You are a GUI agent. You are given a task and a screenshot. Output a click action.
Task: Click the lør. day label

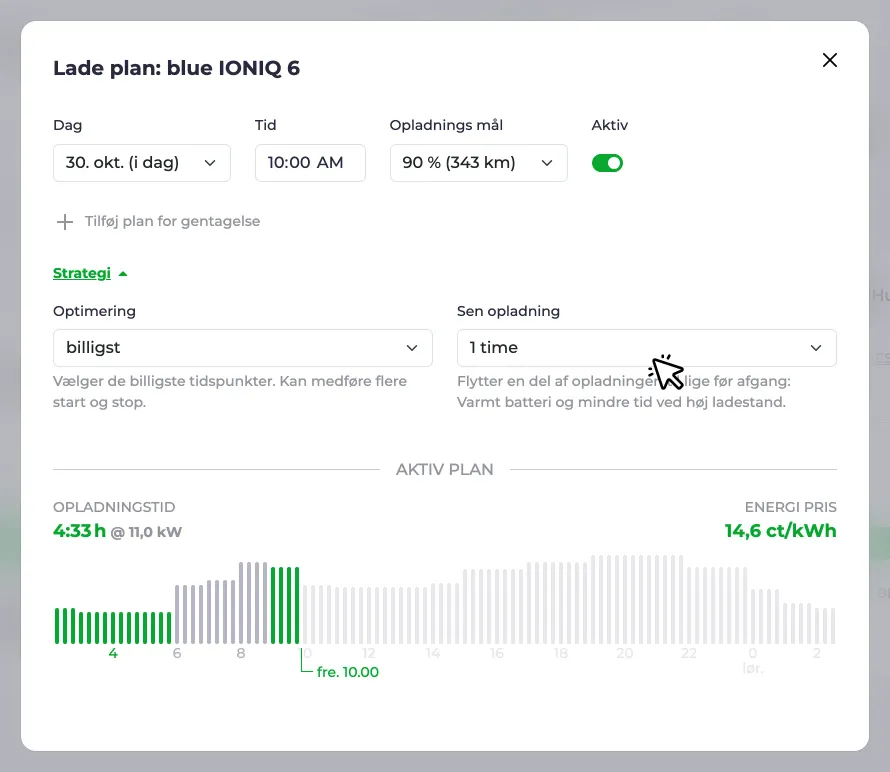pos(753,669)
